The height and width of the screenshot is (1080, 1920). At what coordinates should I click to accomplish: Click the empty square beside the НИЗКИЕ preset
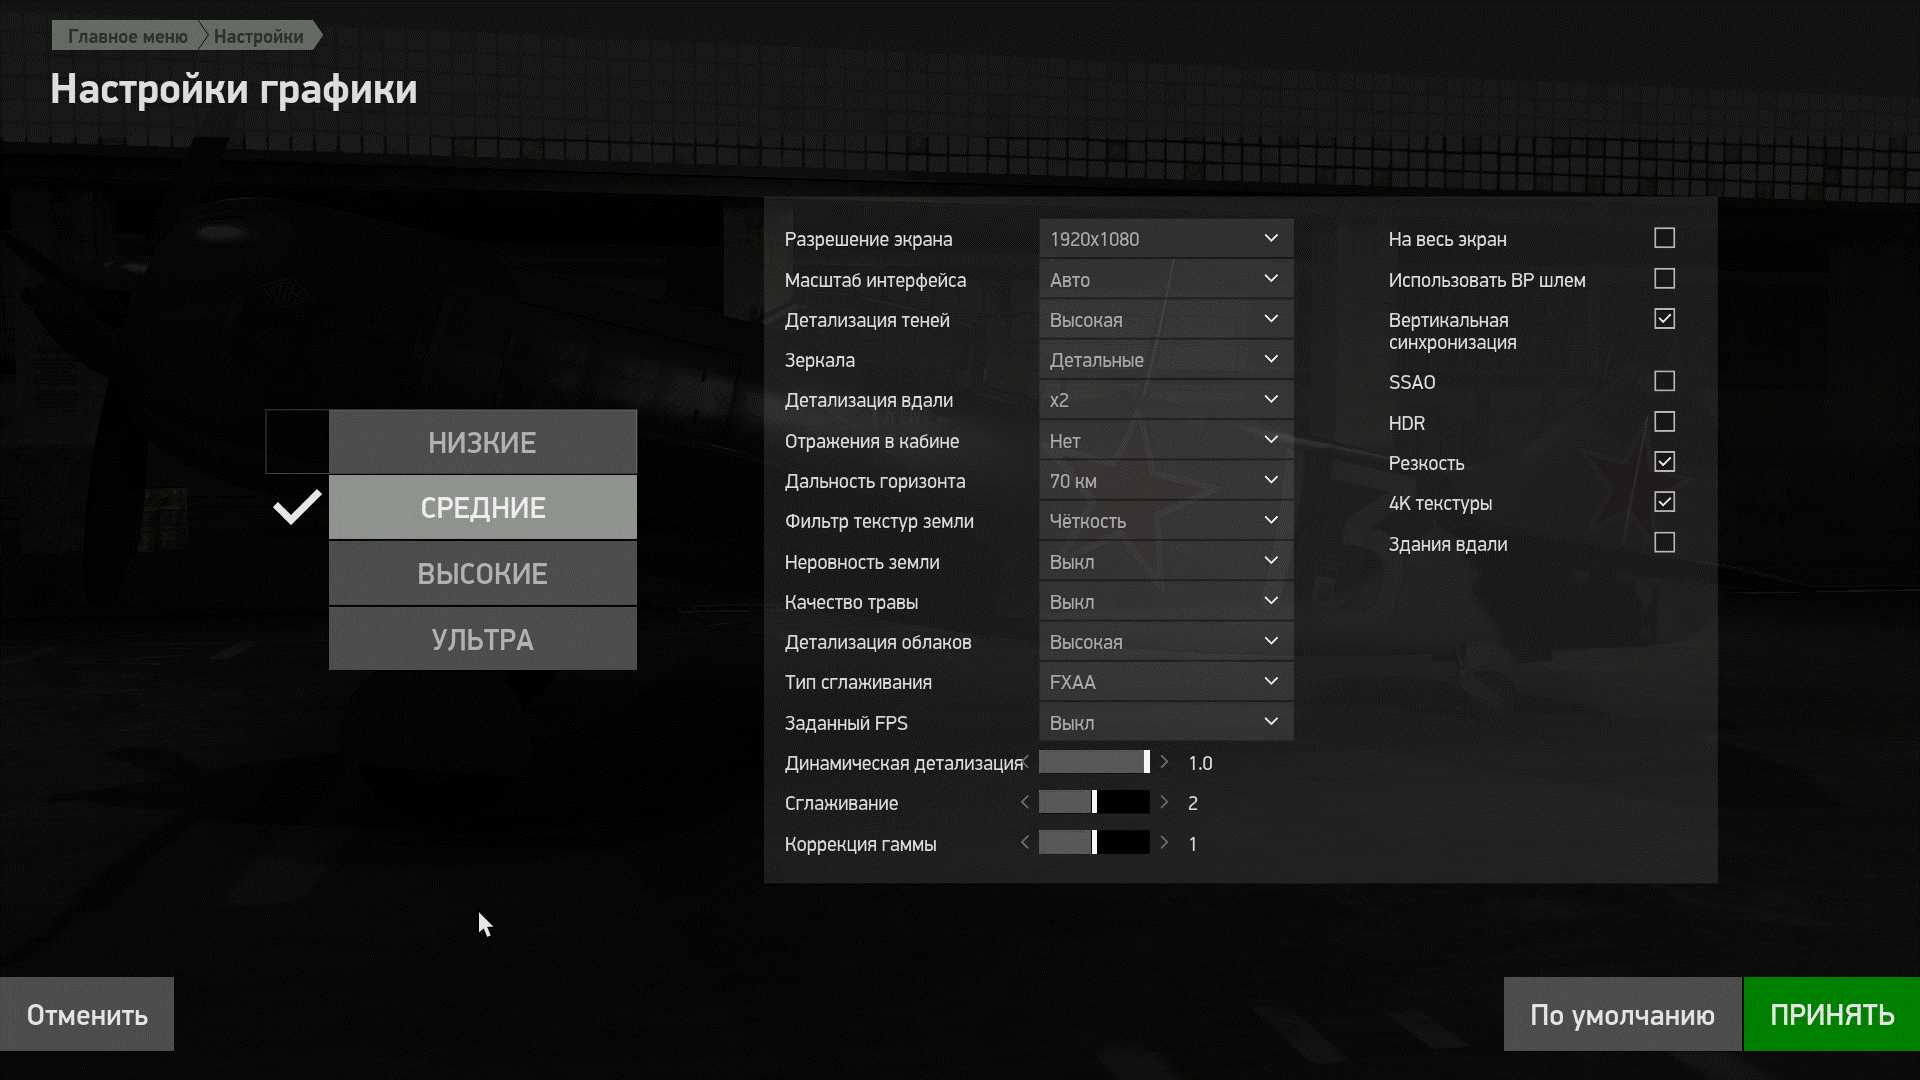coord(297,441)
